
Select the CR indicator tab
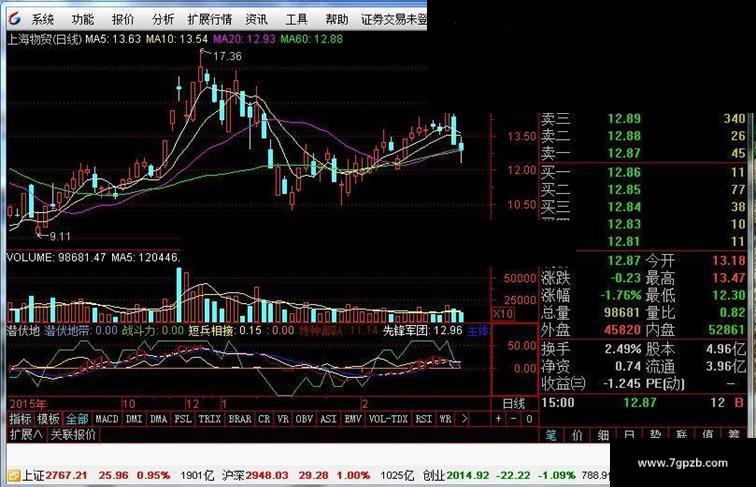[264, 419]
